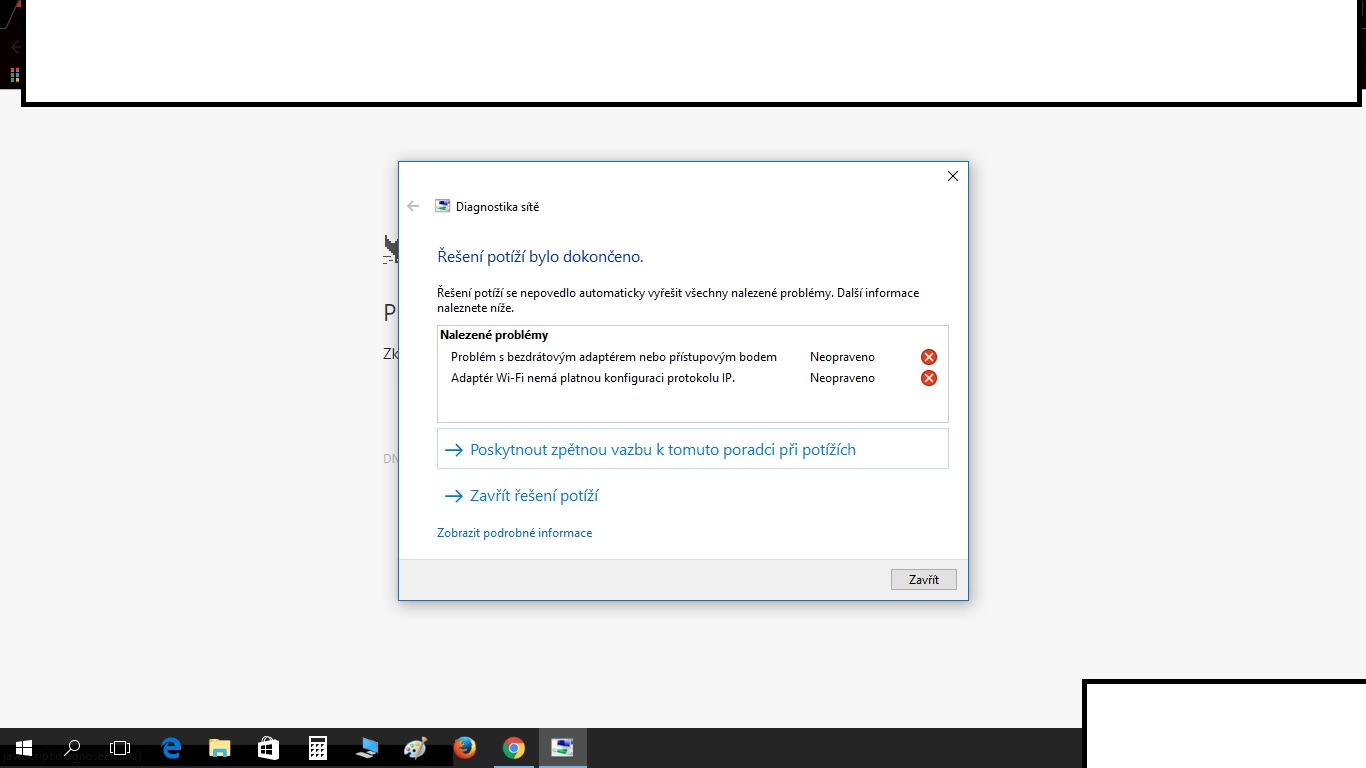Open Task View from the taskbar
The image size is (1366, 768).
pos(120,748)
